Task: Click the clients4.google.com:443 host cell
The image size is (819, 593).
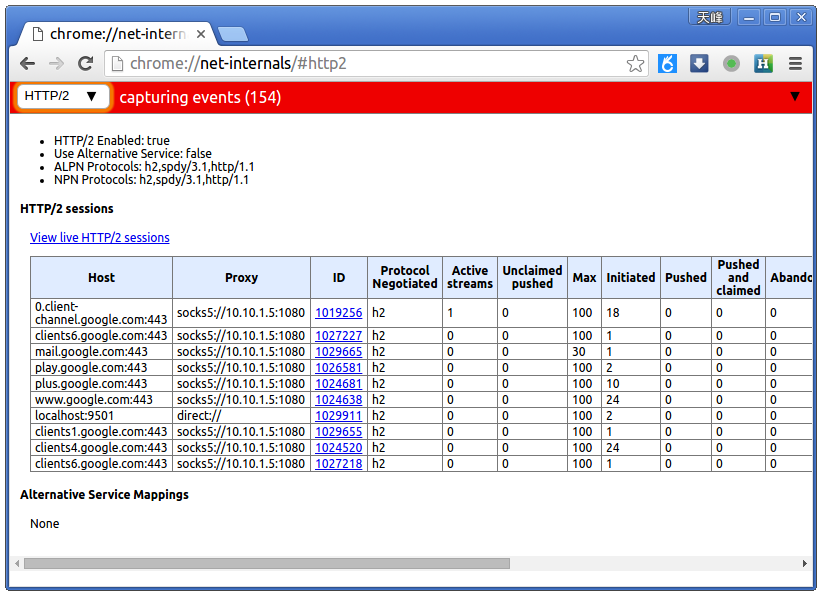Action: 101,448
